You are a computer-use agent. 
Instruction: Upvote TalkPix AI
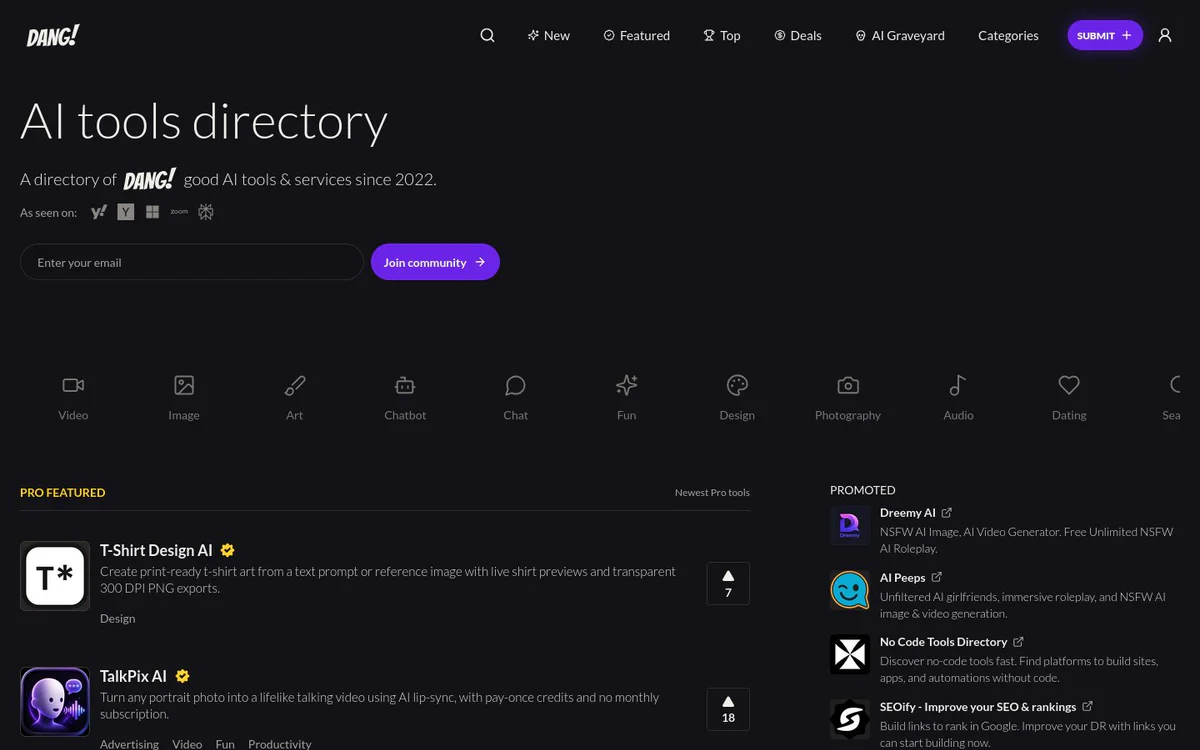[x=728, y=709]
